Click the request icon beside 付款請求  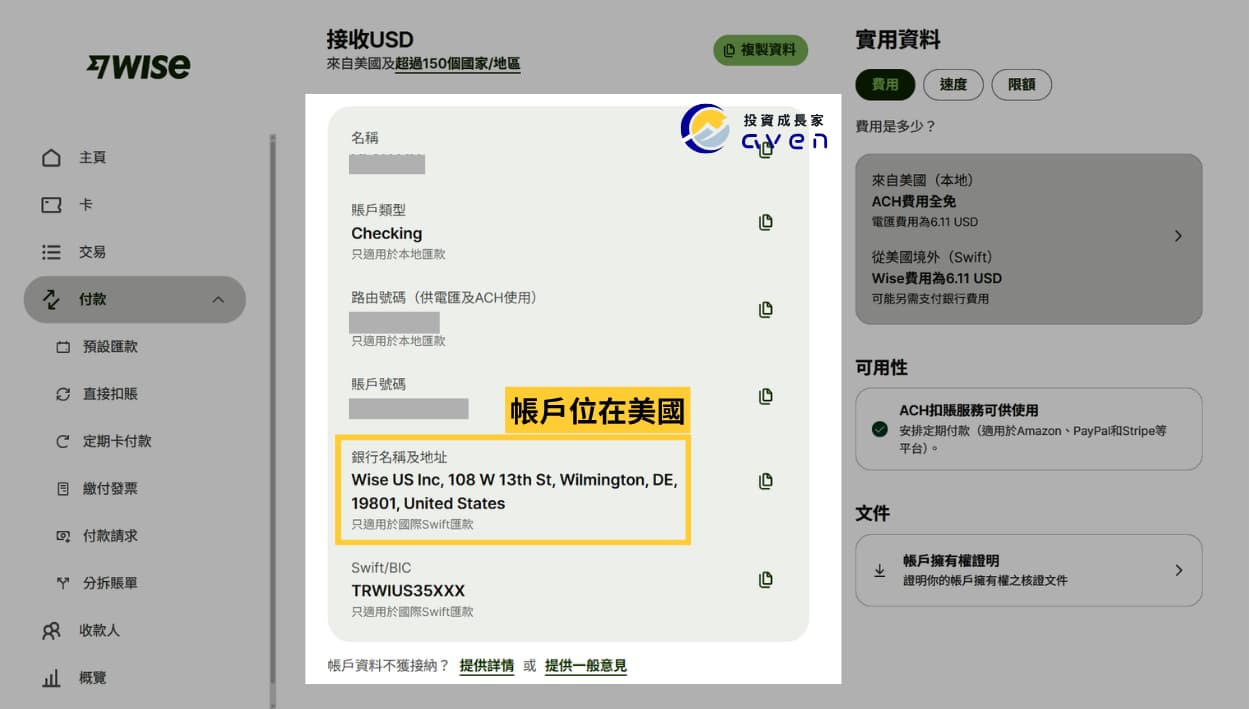click(x=63, y=536)
